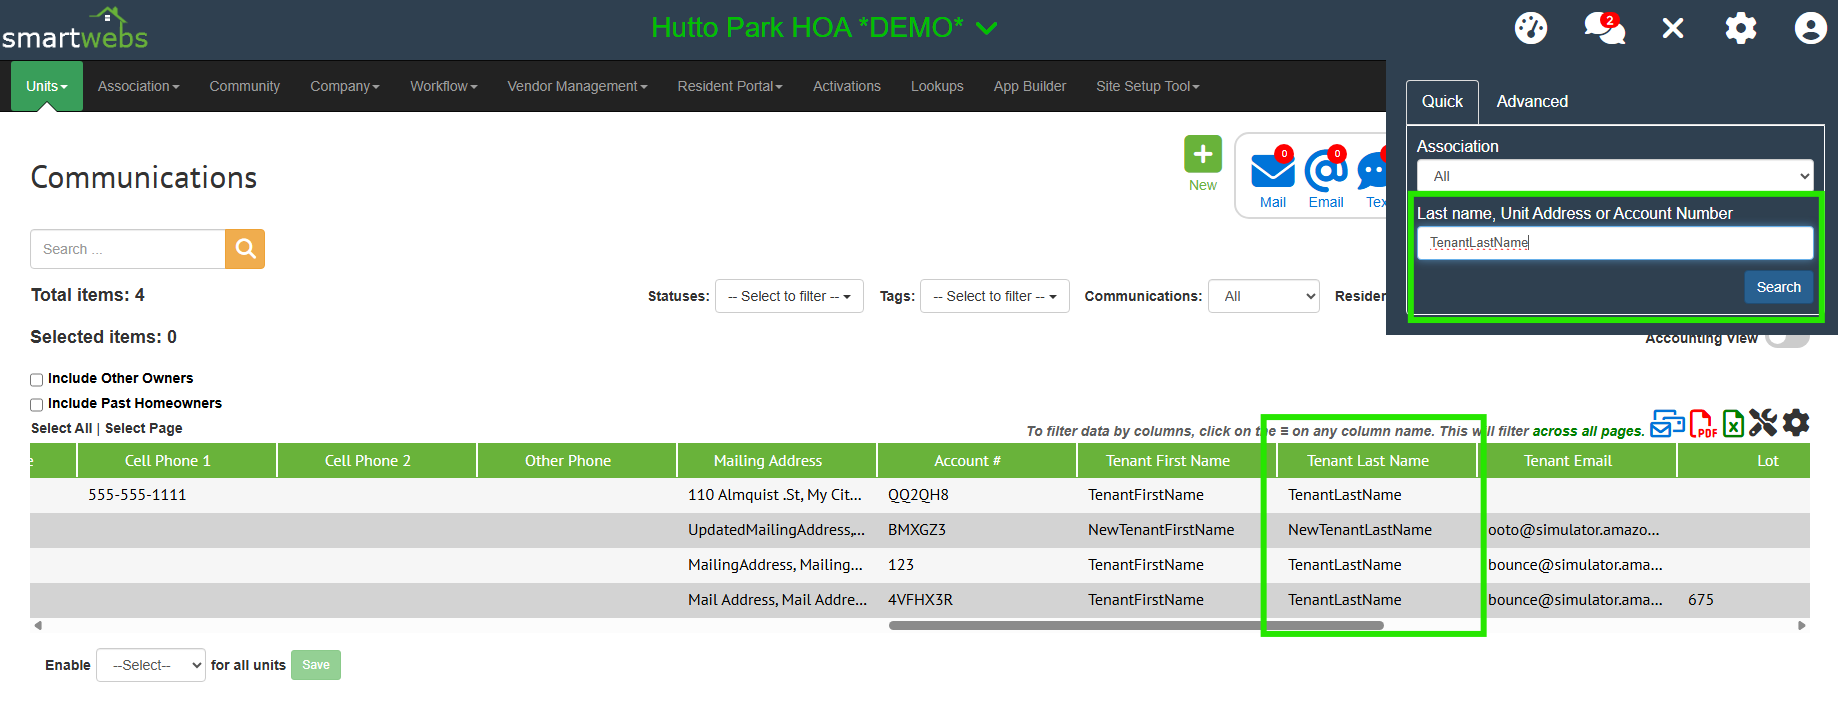Open the user profile icon
This screenshot has height=720, width=1838.
pyautogui.click(x=1810, y=28)
